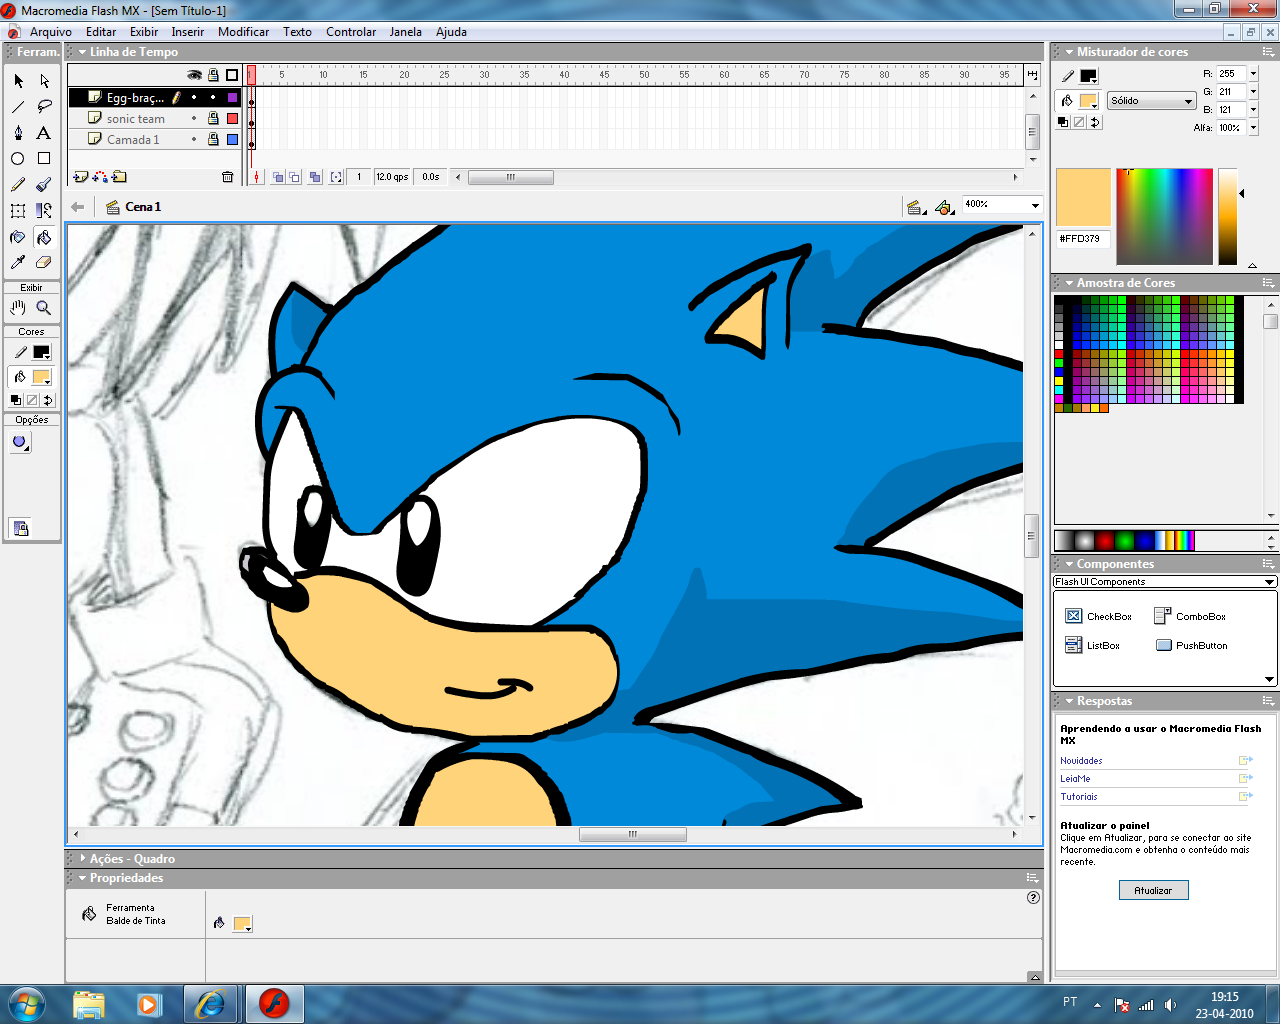Select the Rectangle tool
Screen dimensions: 1280x1024
[x=44, y=159]
